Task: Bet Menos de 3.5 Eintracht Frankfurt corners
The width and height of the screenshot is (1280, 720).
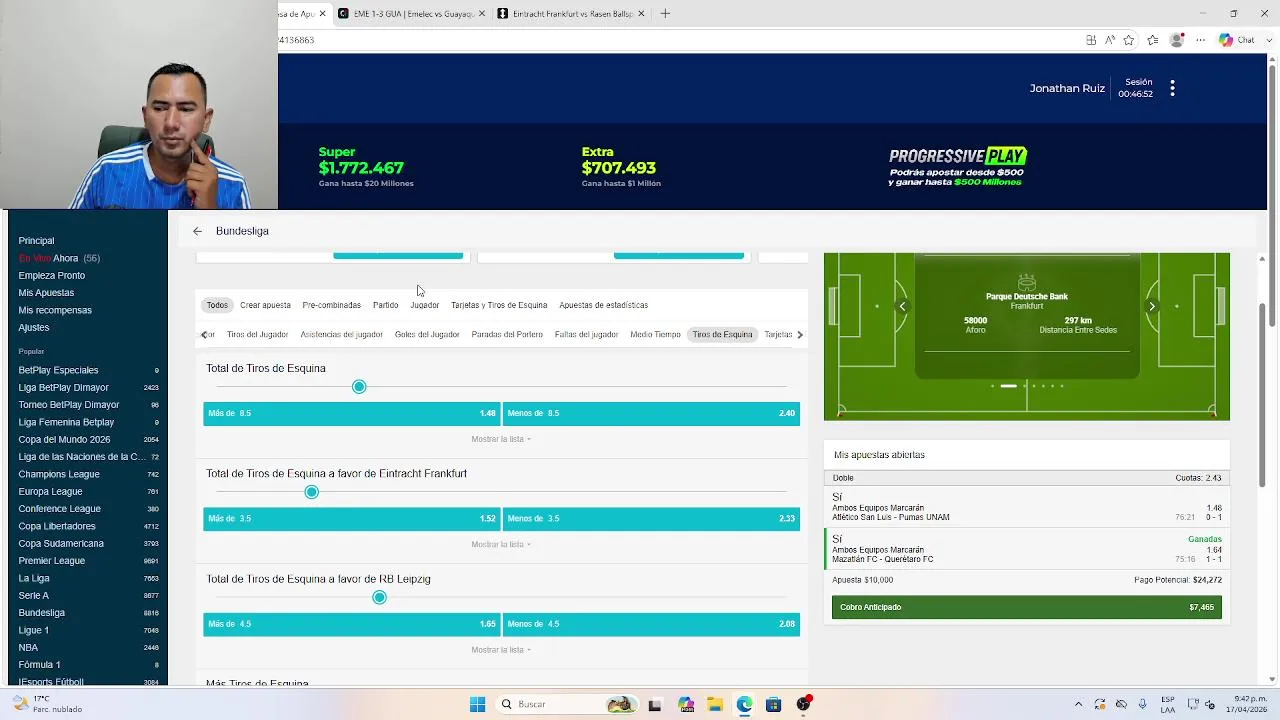Action: pyautogui.click(x=651, y=519)
